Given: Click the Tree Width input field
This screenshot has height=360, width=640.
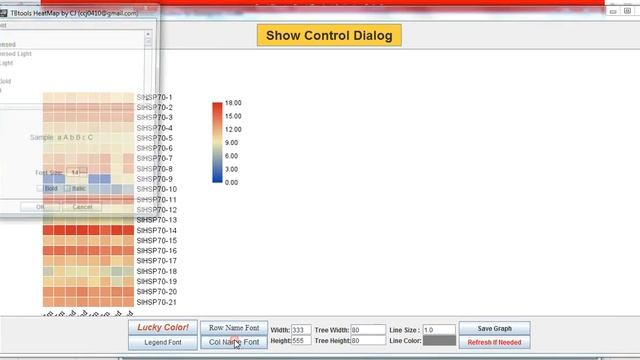Looking at the screenshot, I should (x=368, y=330).
